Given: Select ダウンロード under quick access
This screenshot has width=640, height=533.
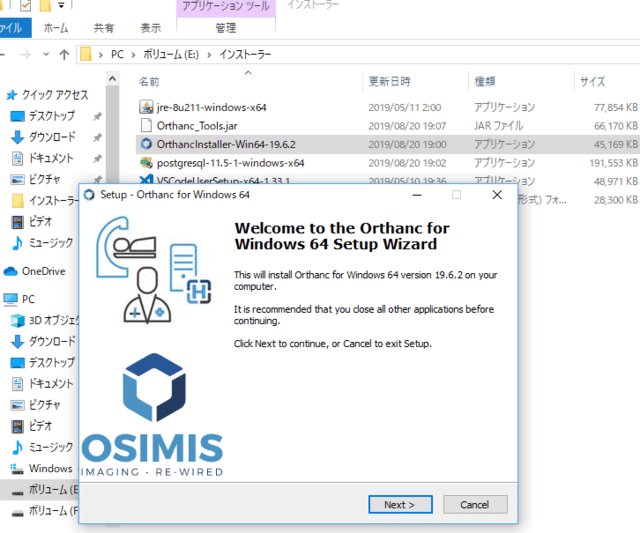Looking at the screenshot, I should 50,137.
